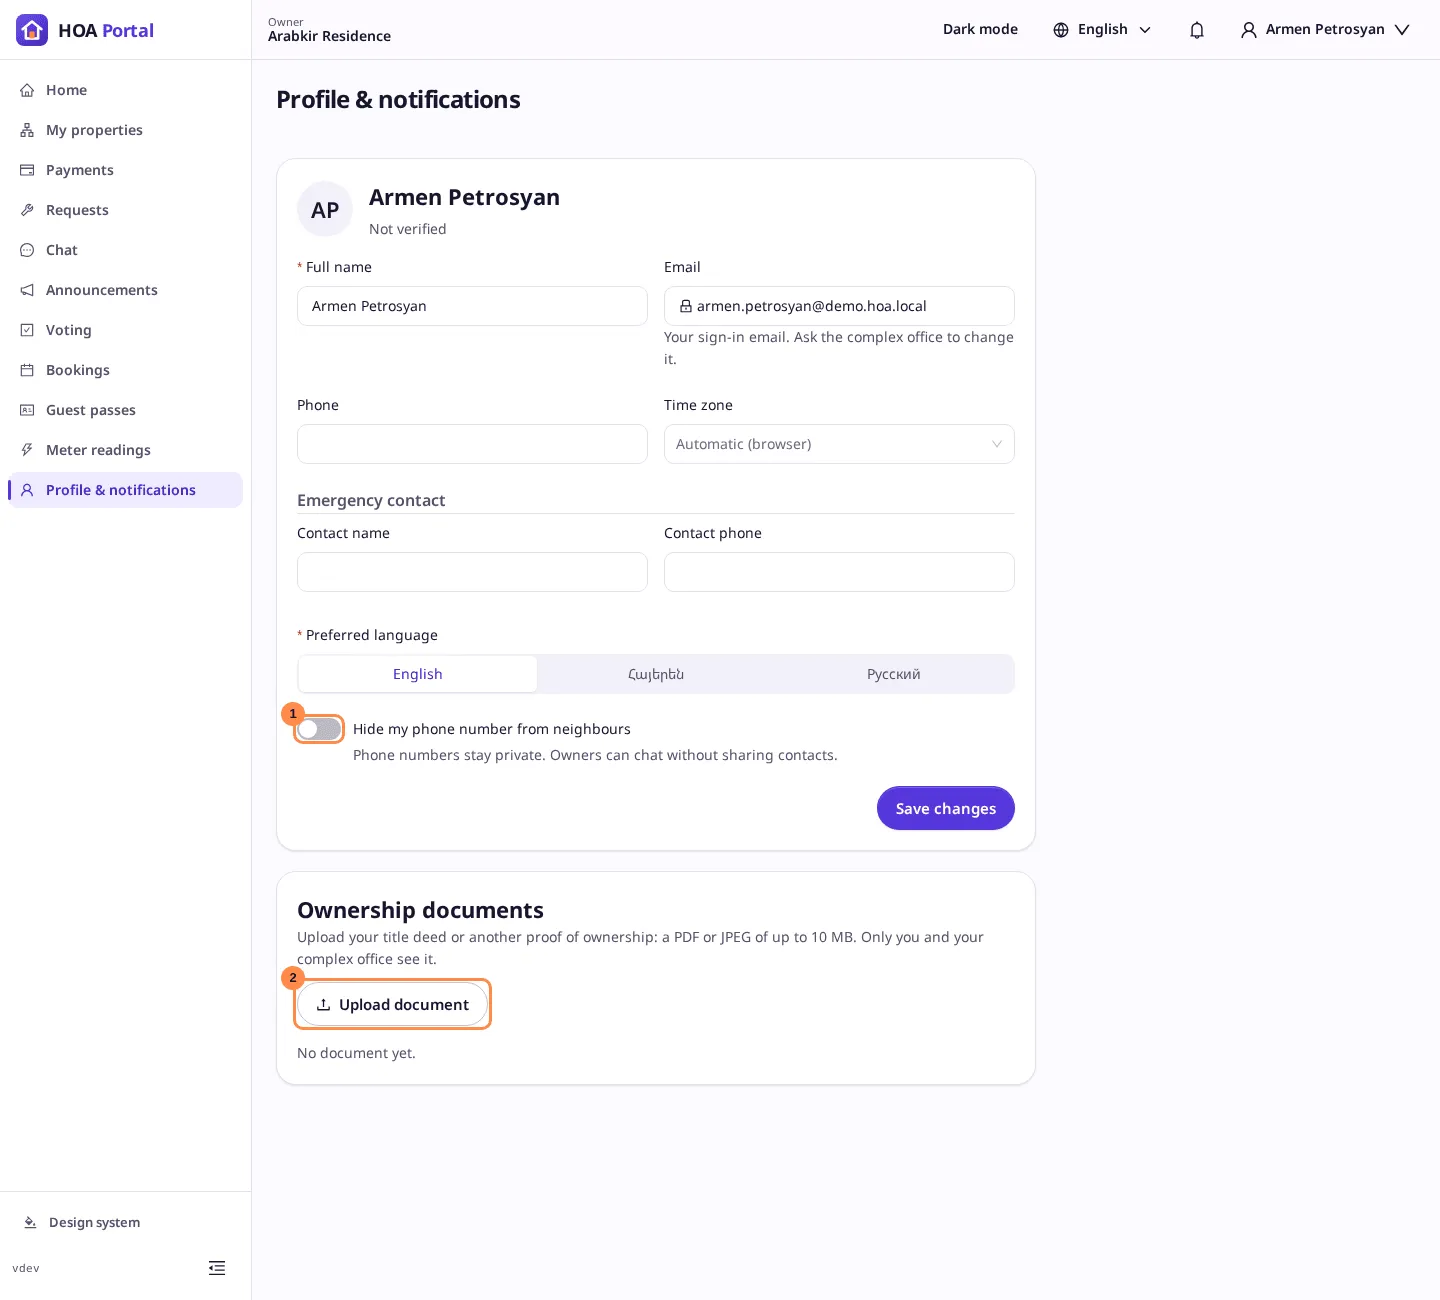This screenshot has width=1440, height=1300.
Task: Switch on Dark mode
Action: (980, 29)
